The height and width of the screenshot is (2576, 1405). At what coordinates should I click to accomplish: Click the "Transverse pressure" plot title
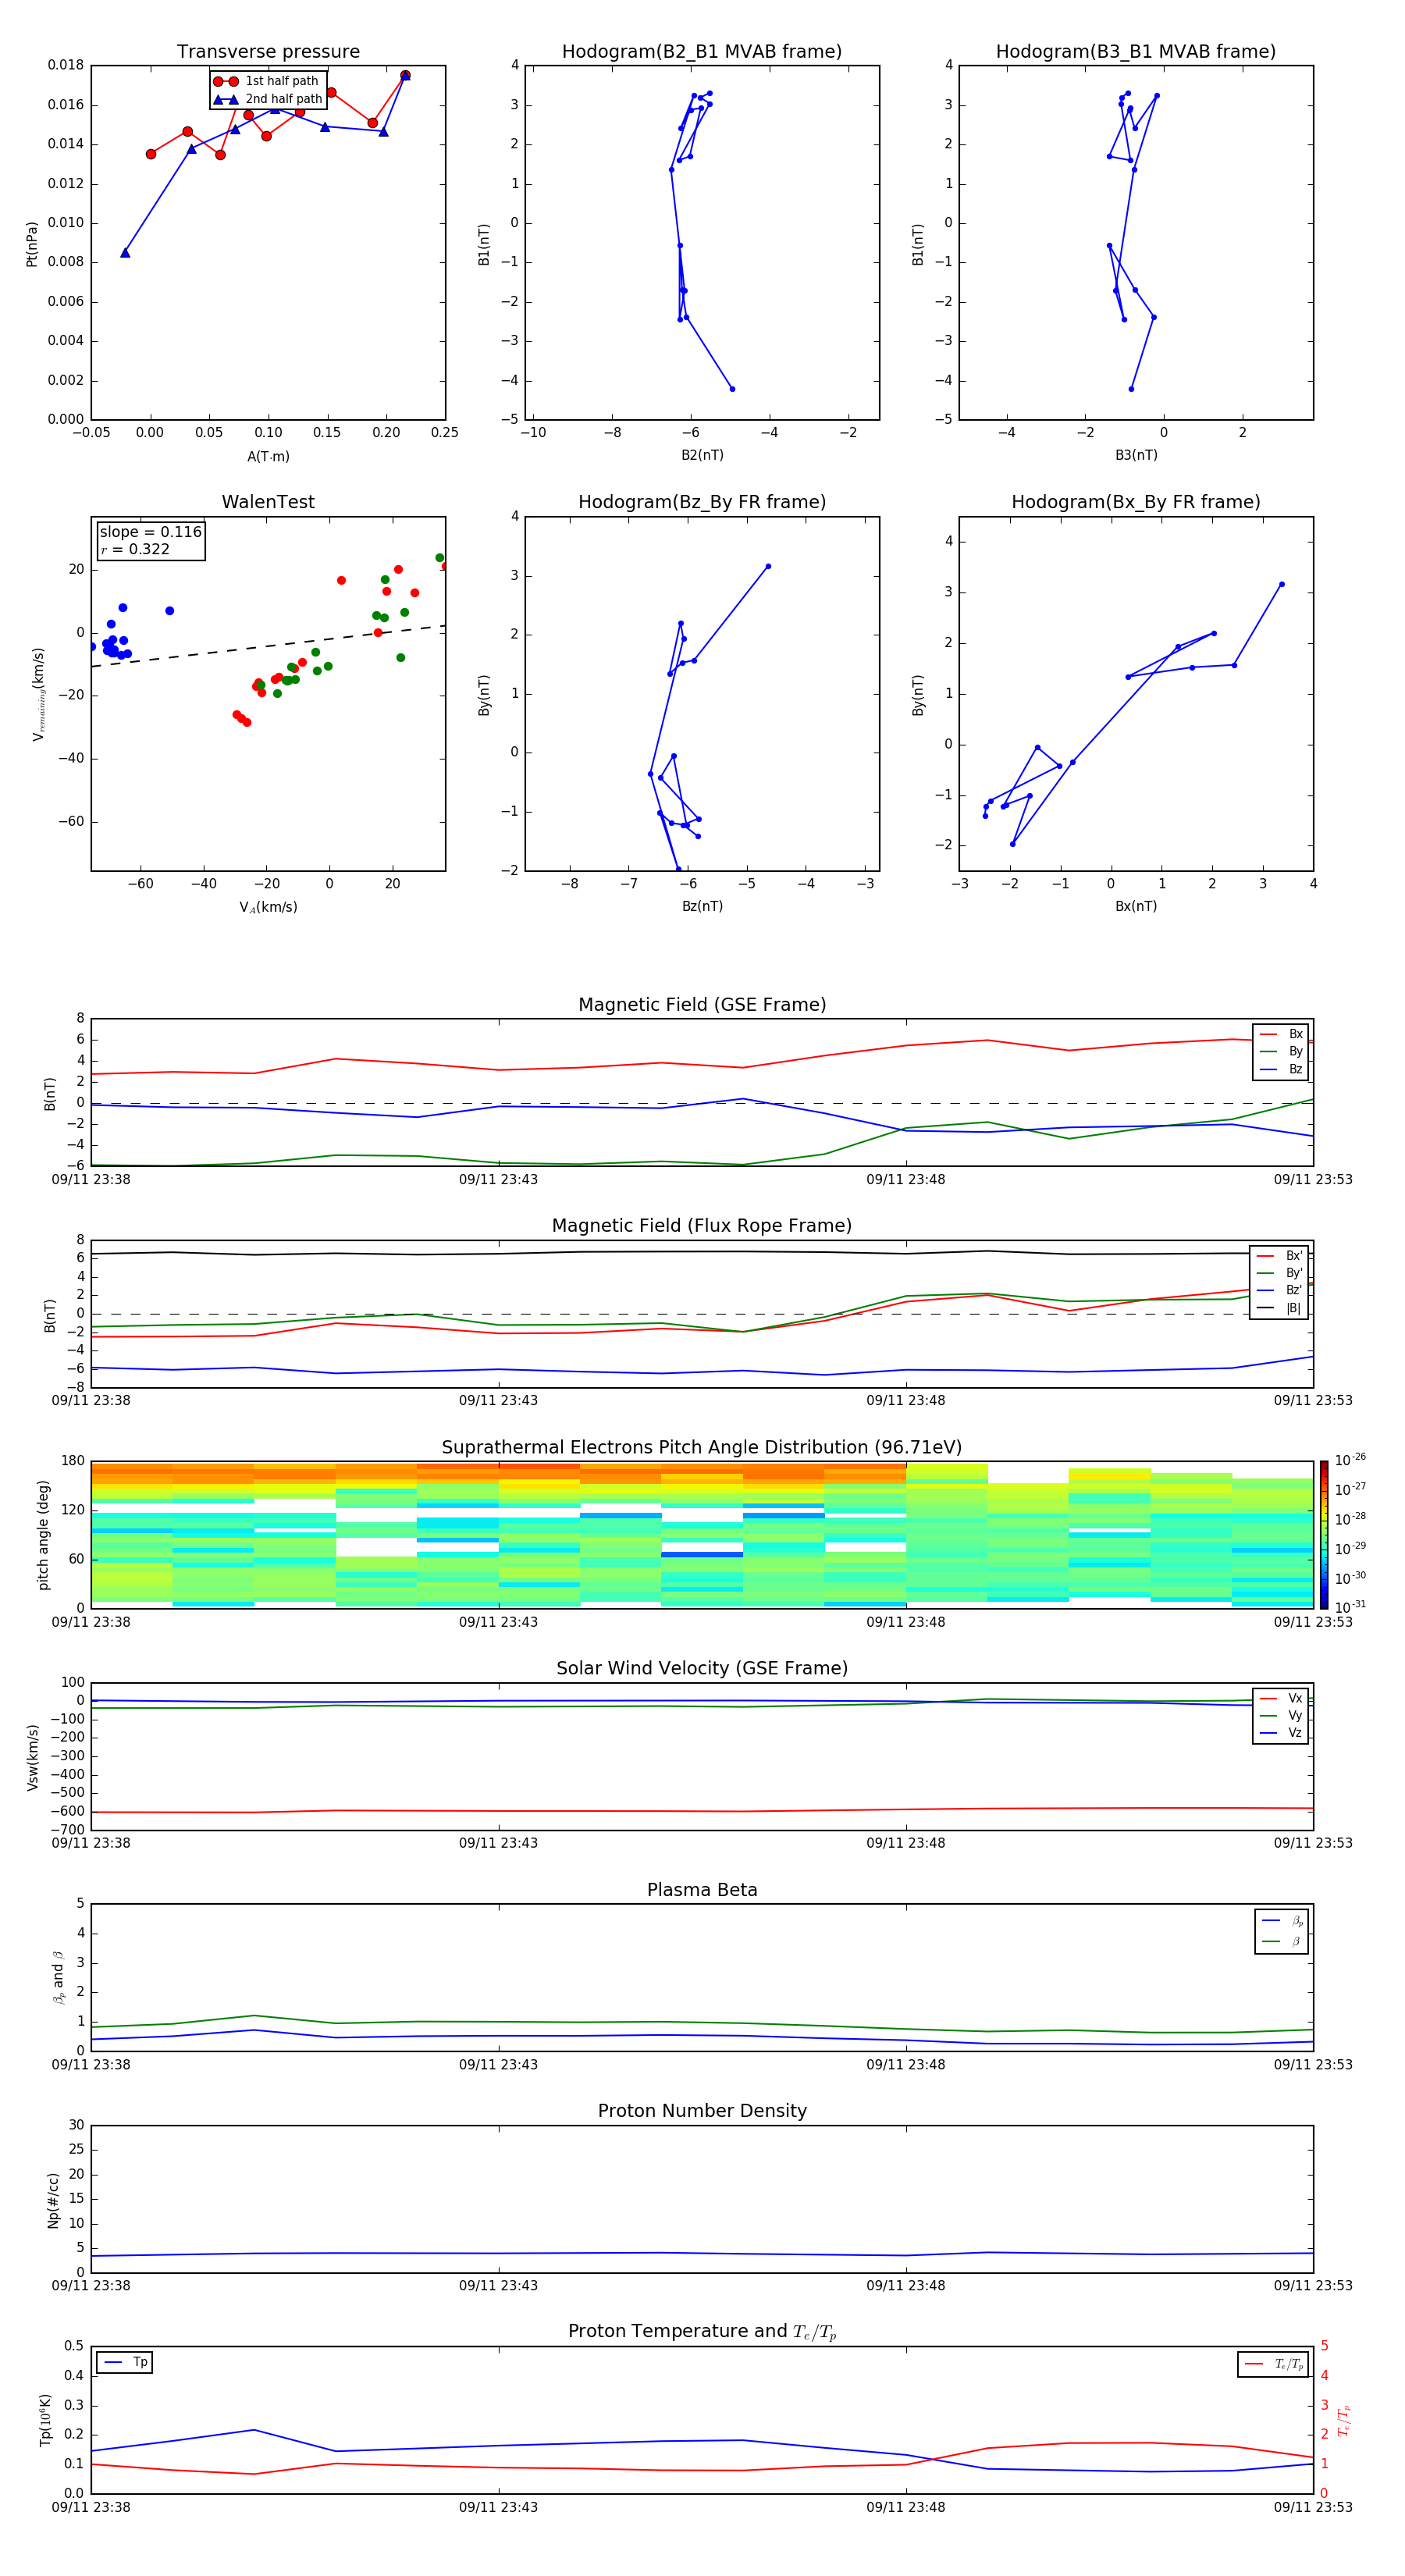tap(268, 52)
